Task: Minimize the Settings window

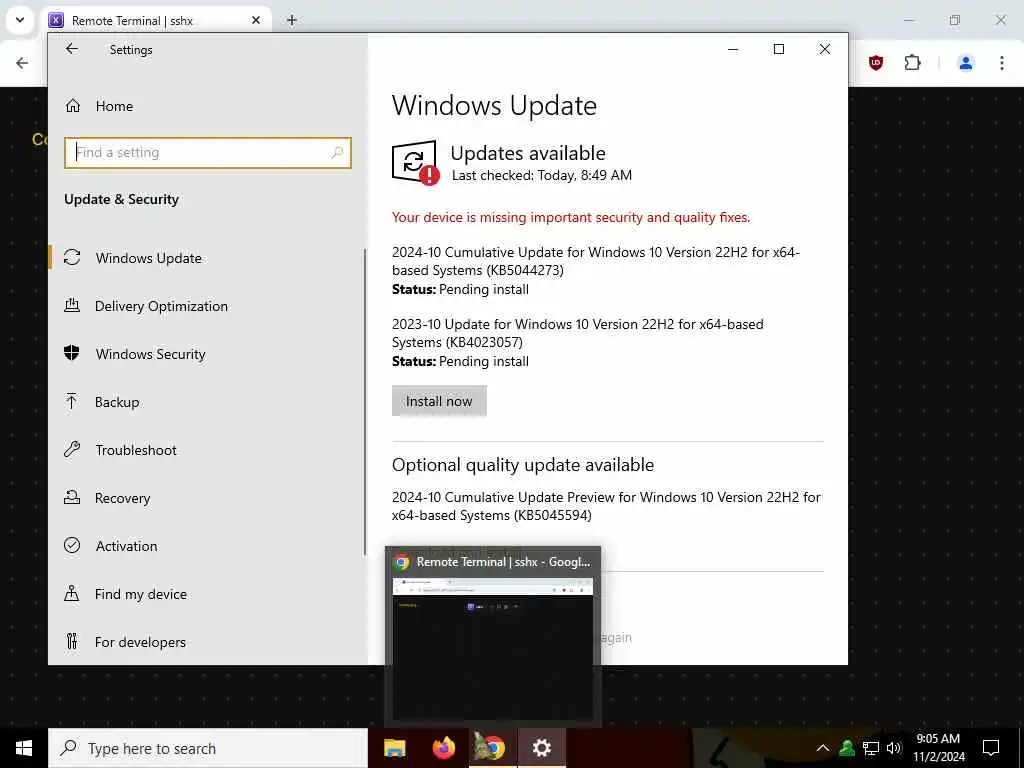Action: tap(733, 49)
